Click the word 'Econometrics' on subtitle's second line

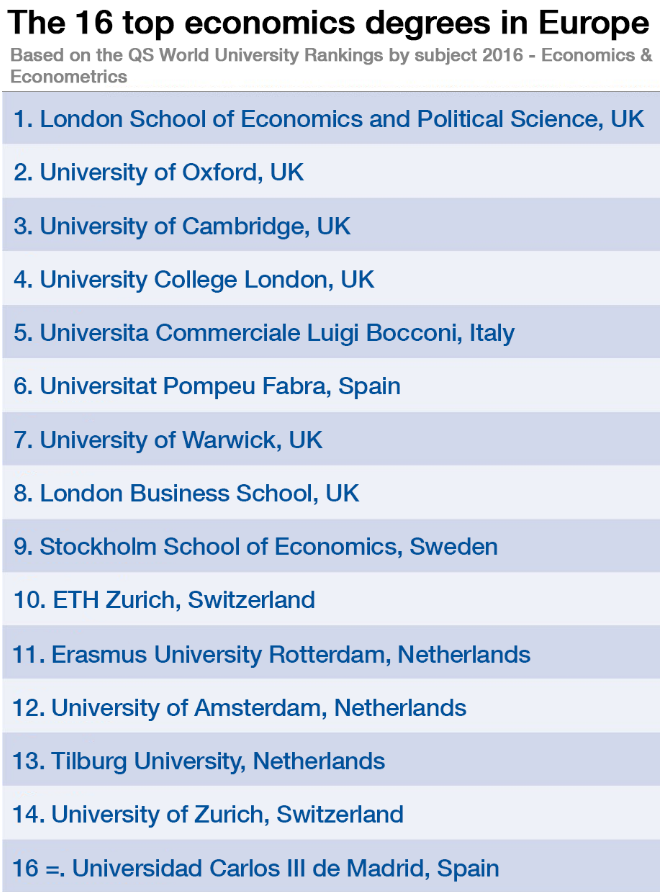click(x=69, y=76)
